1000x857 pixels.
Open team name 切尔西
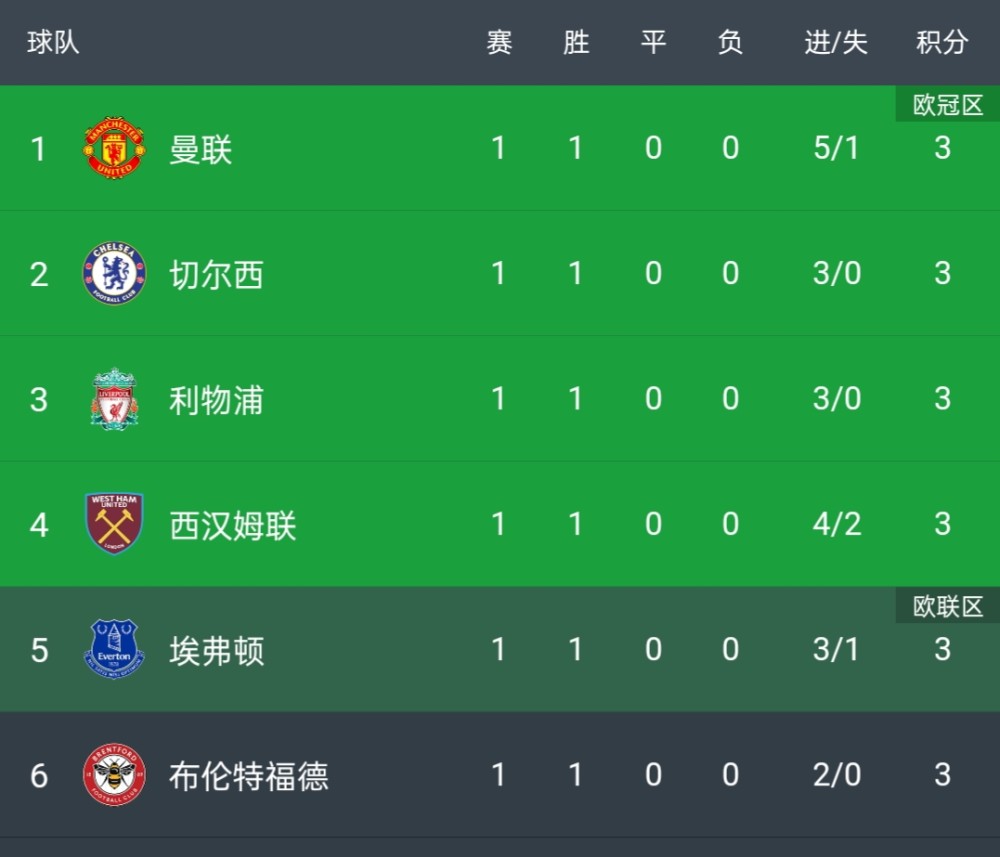click(216, 275)
